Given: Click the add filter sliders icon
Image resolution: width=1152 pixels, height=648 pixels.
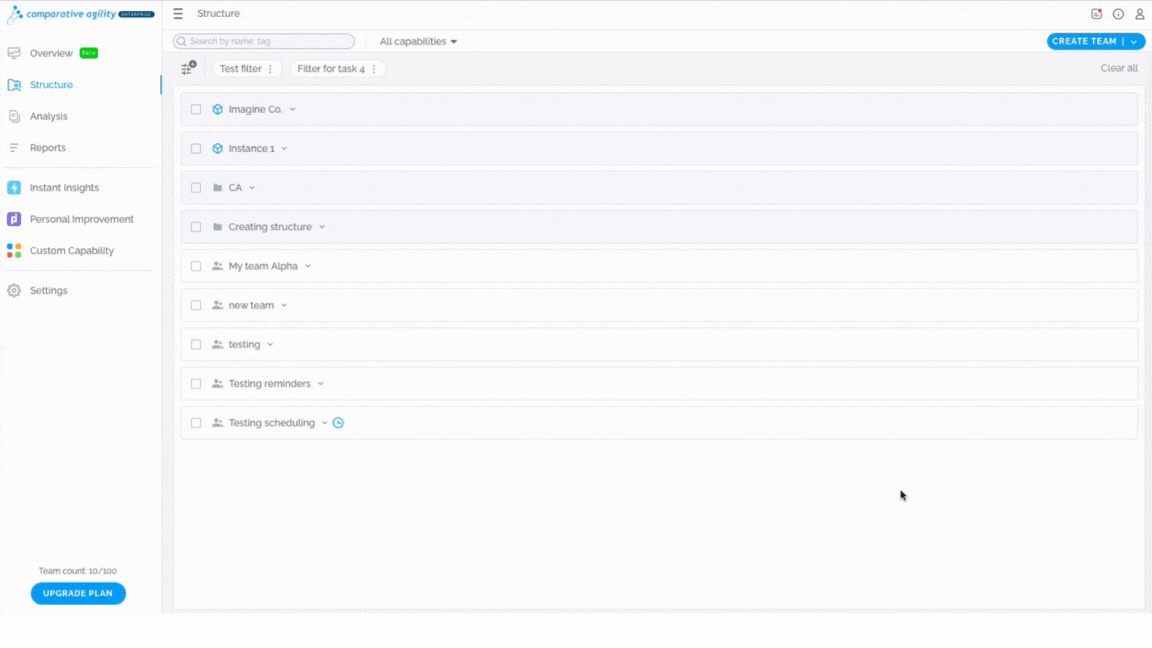Looking at the screenshot, I should [x=189, y=68].
